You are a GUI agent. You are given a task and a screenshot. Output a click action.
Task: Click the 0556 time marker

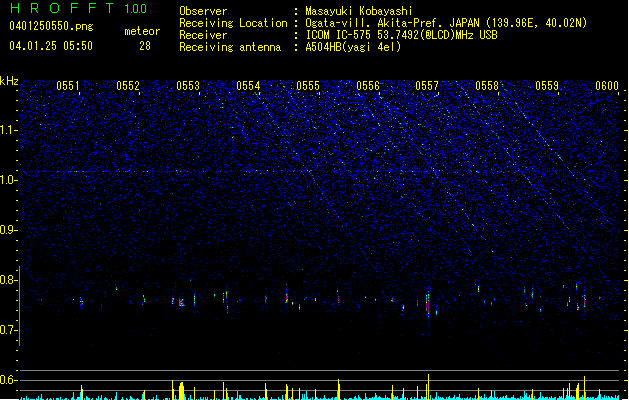coord(368,86)
